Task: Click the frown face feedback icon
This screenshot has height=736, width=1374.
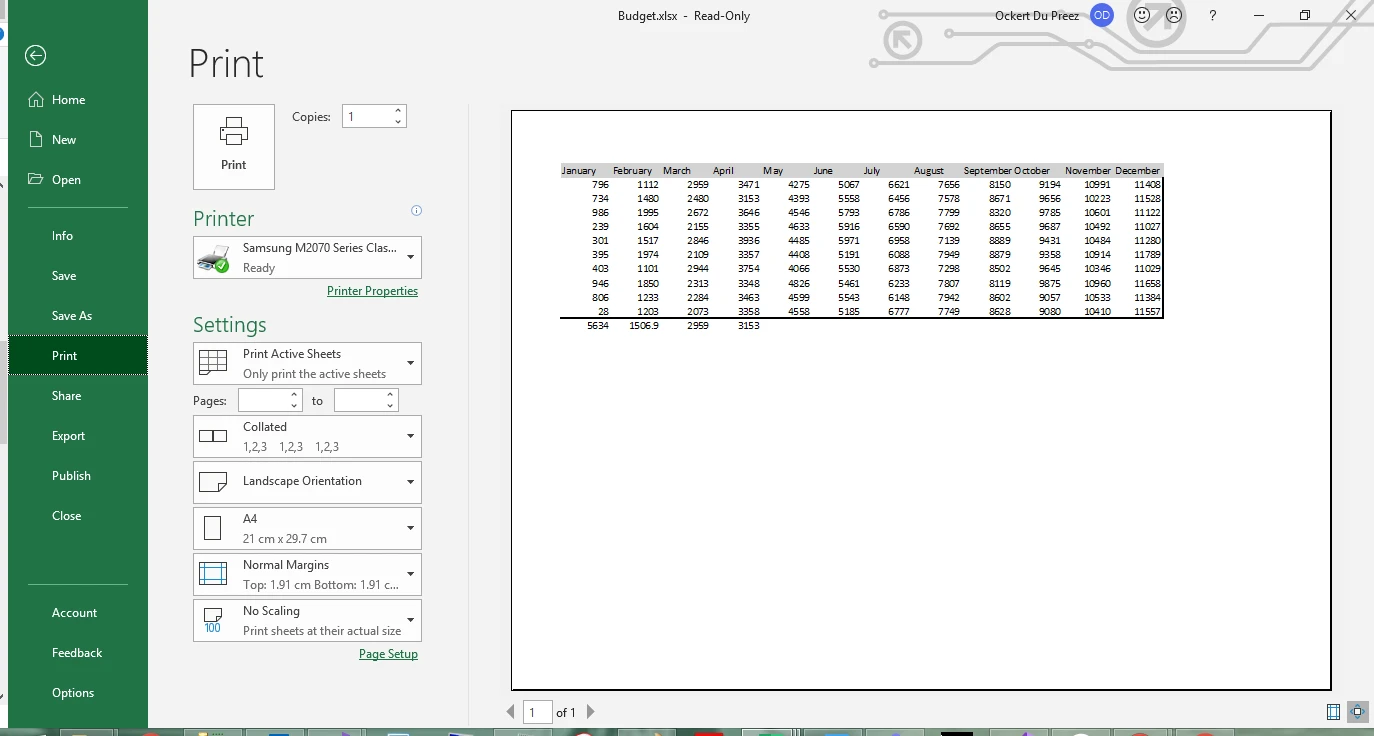Action: pos(1174,16)
